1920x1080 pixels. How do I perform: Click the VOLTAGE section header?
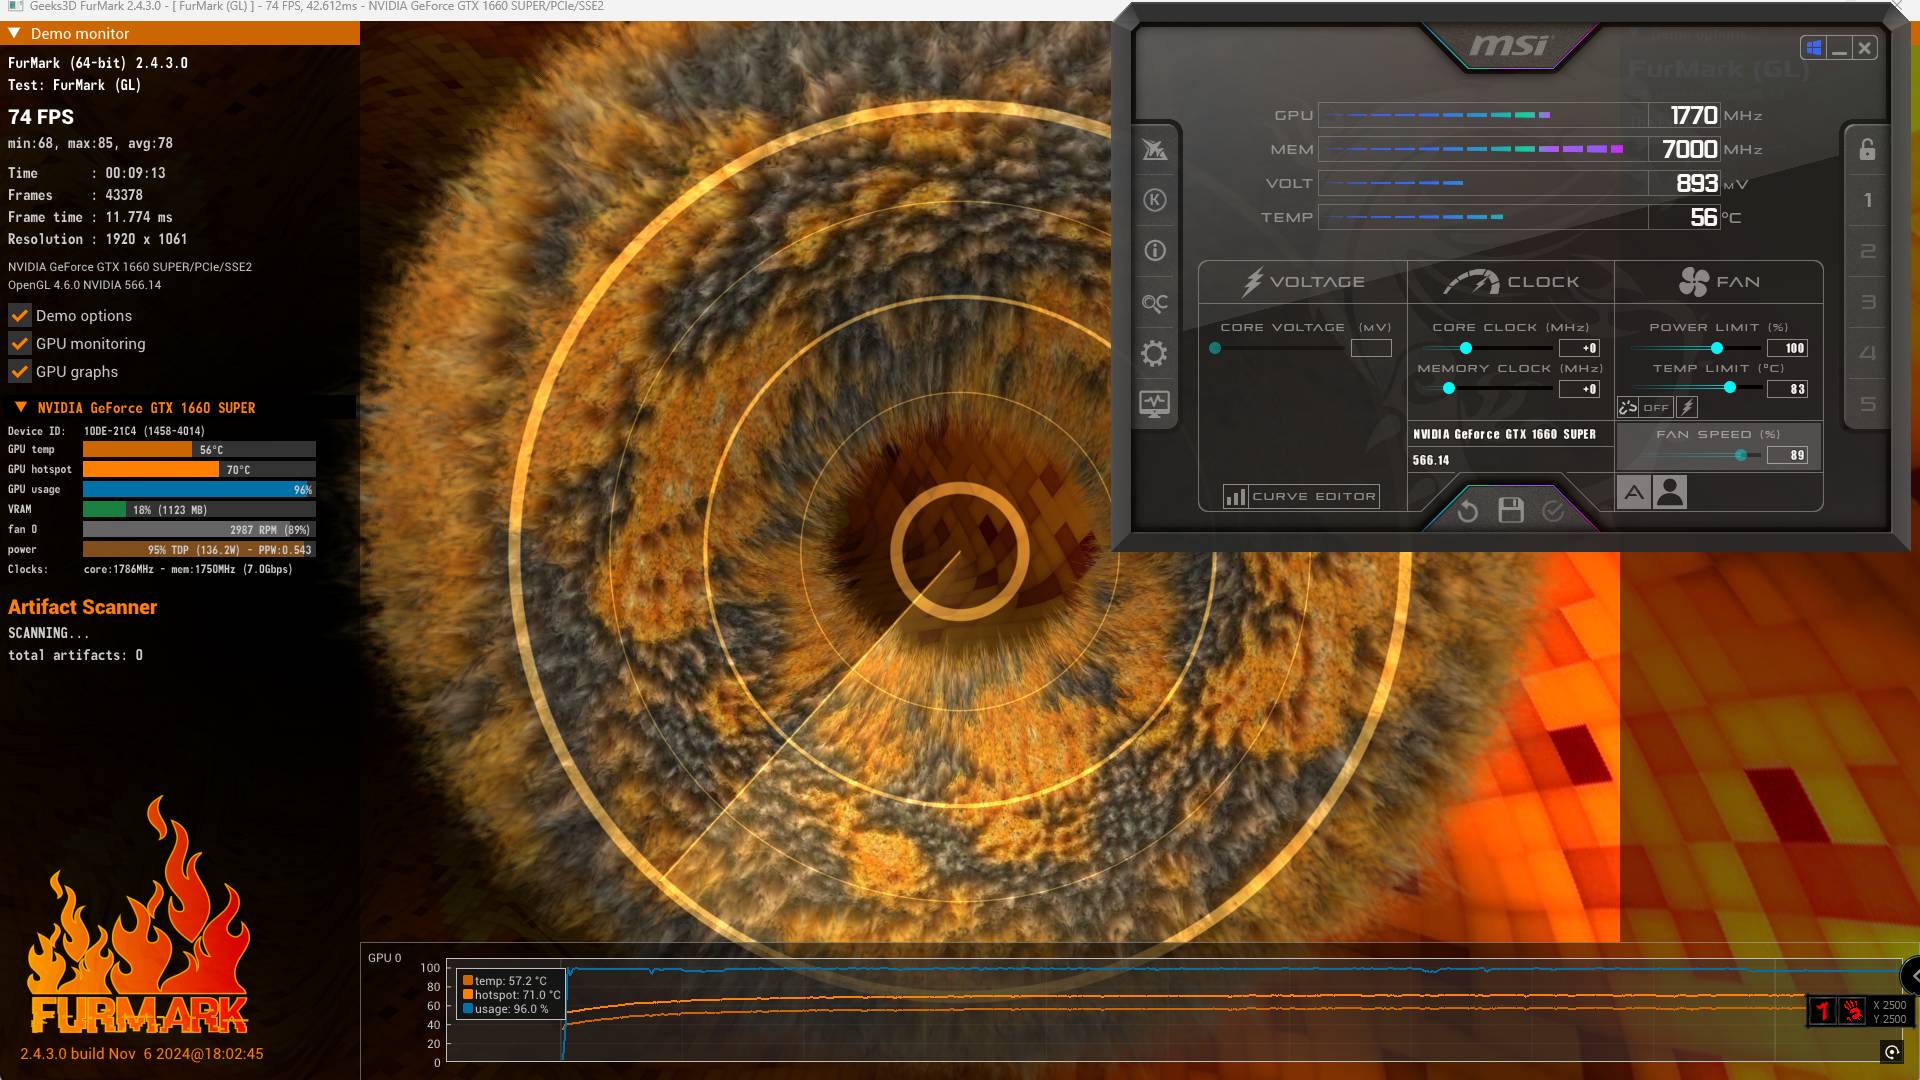click(1303, 282)
